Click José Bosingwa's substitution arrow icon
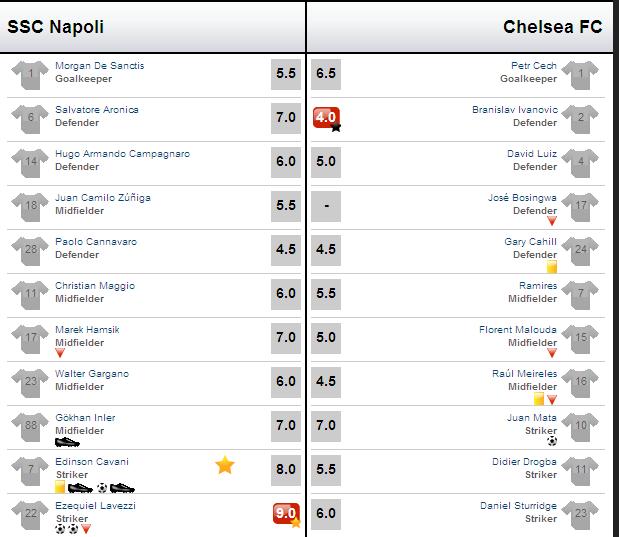The height and width of the screenshot is (537, 619). coord(552,221)
